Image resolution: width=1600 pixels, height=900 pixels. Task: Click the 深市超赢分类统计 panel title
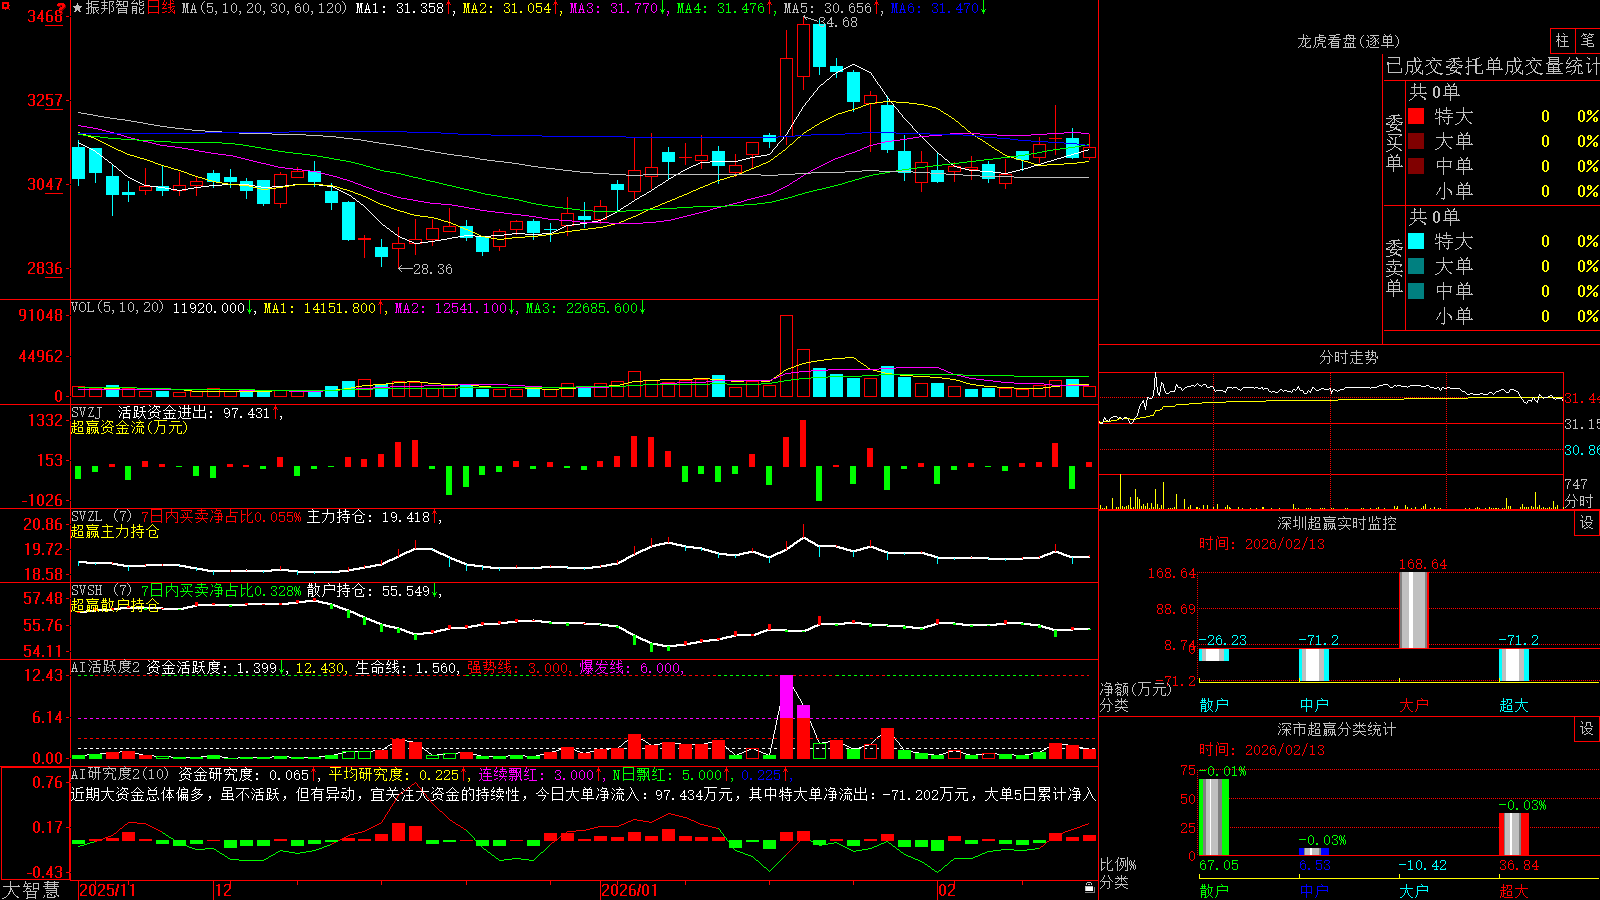[1337, 729]
